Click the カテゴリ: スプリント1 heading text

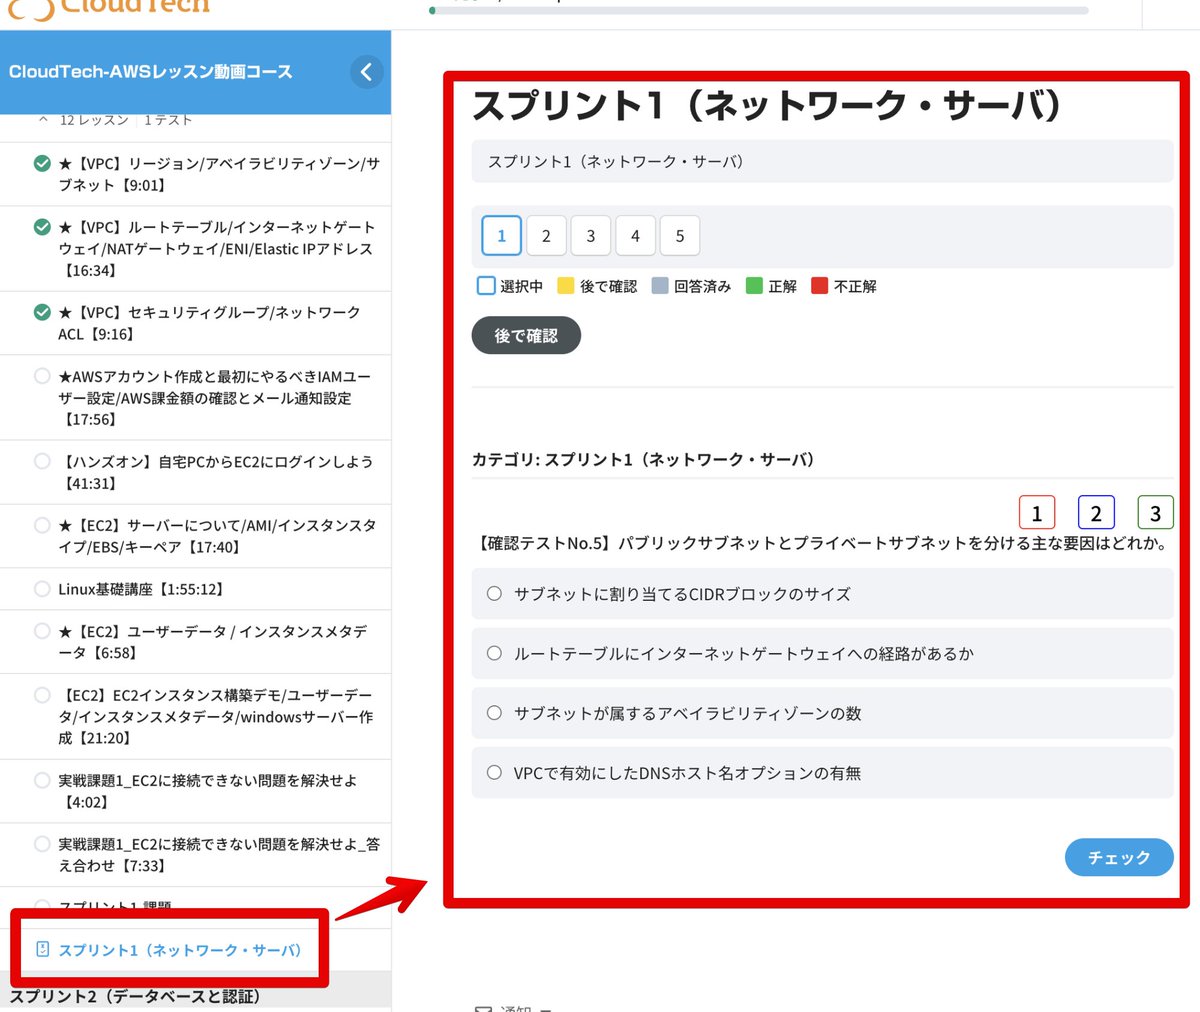(644, 460)
